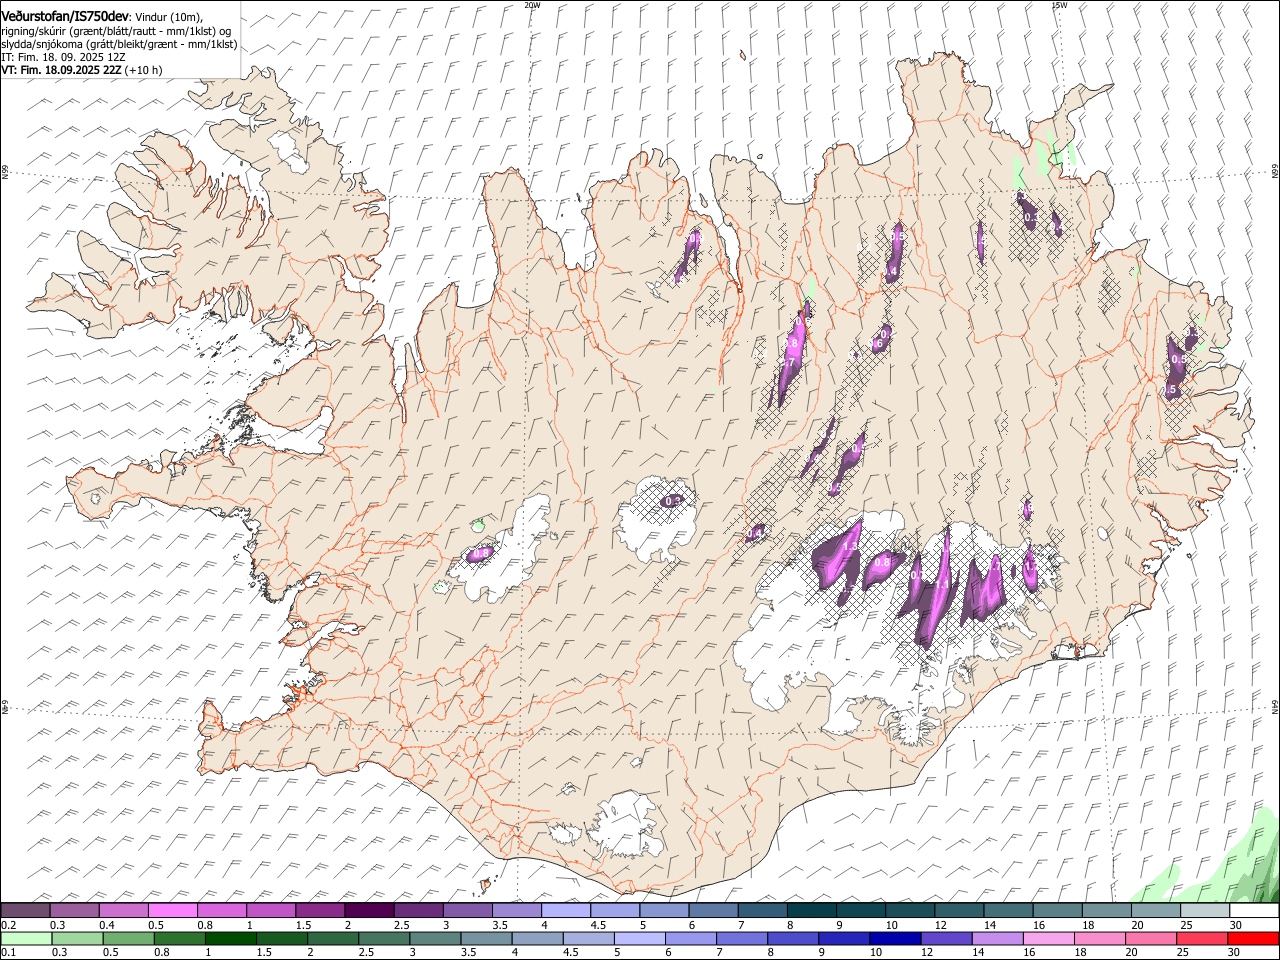Select the teal swatch starting at 10 in upper scale
Image resolution: width=1280 pixels, height=960 pixels.
point(910,910)
